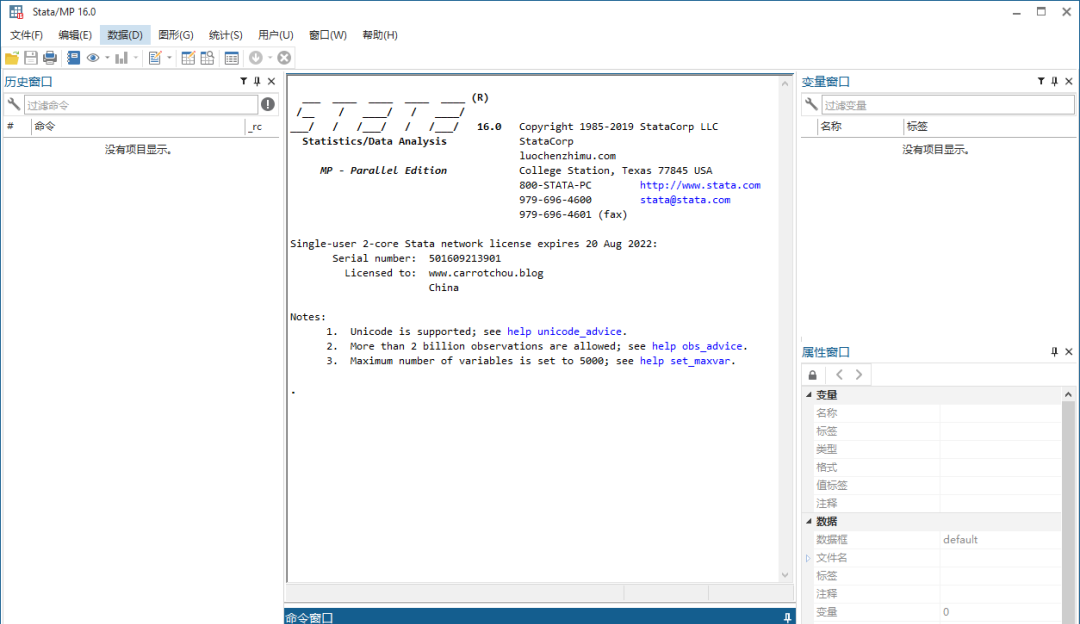Click the More down-arrow circle icon
1080x624 pixels.
[256, 59]
